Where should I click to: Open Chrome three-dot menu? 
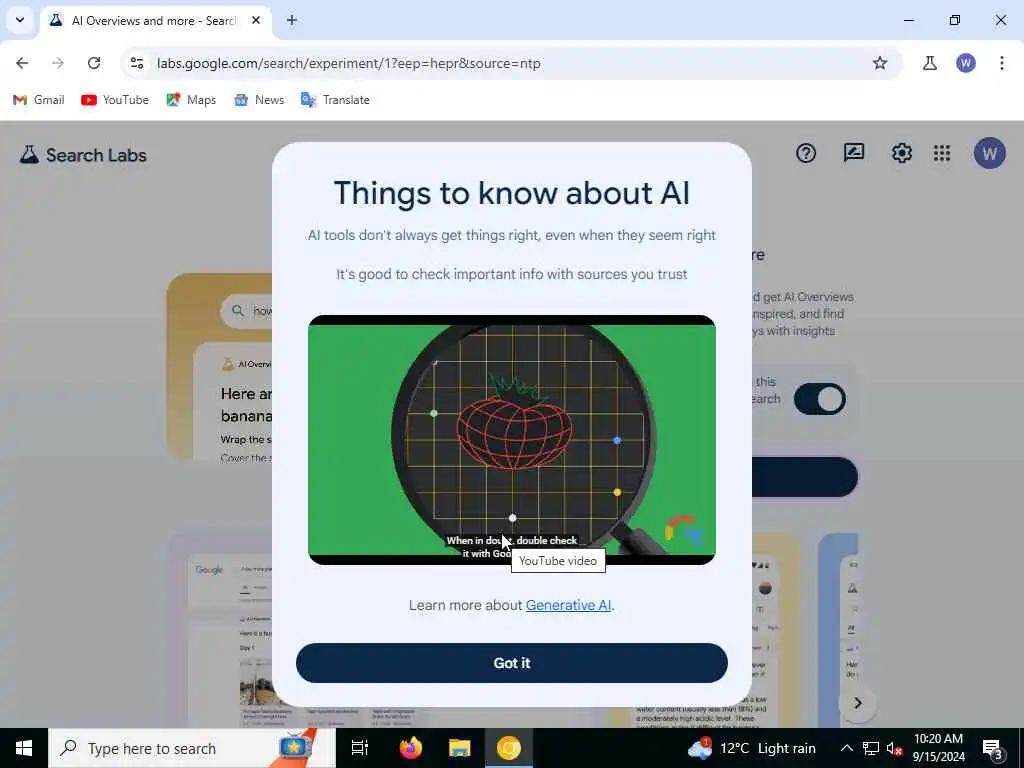[1002, 63]
